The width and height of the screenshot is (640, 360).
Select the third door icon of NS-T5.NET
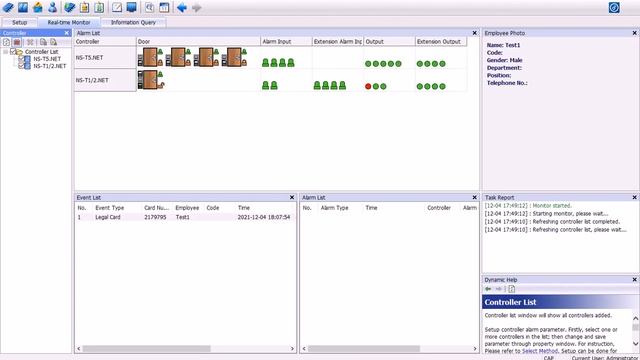206,57
